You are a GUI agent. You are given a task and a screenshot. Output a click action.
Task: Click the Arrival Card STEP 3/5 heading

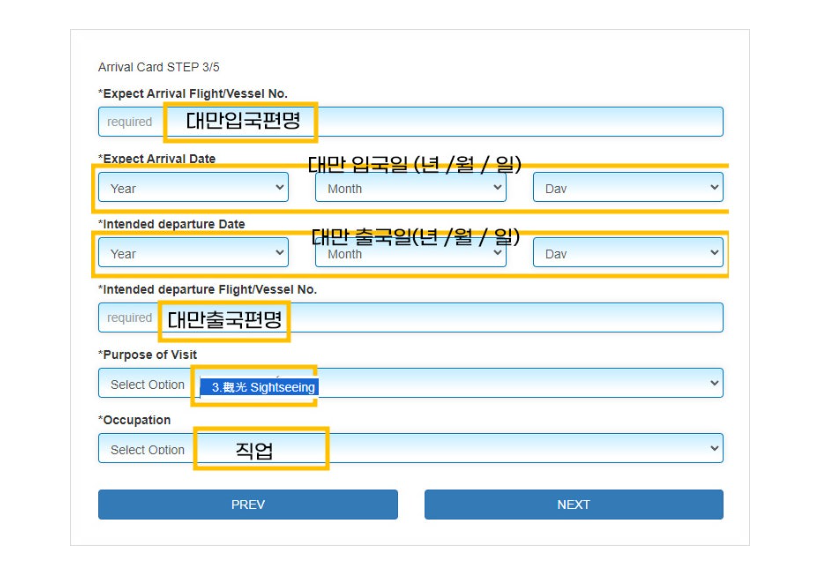159,67
